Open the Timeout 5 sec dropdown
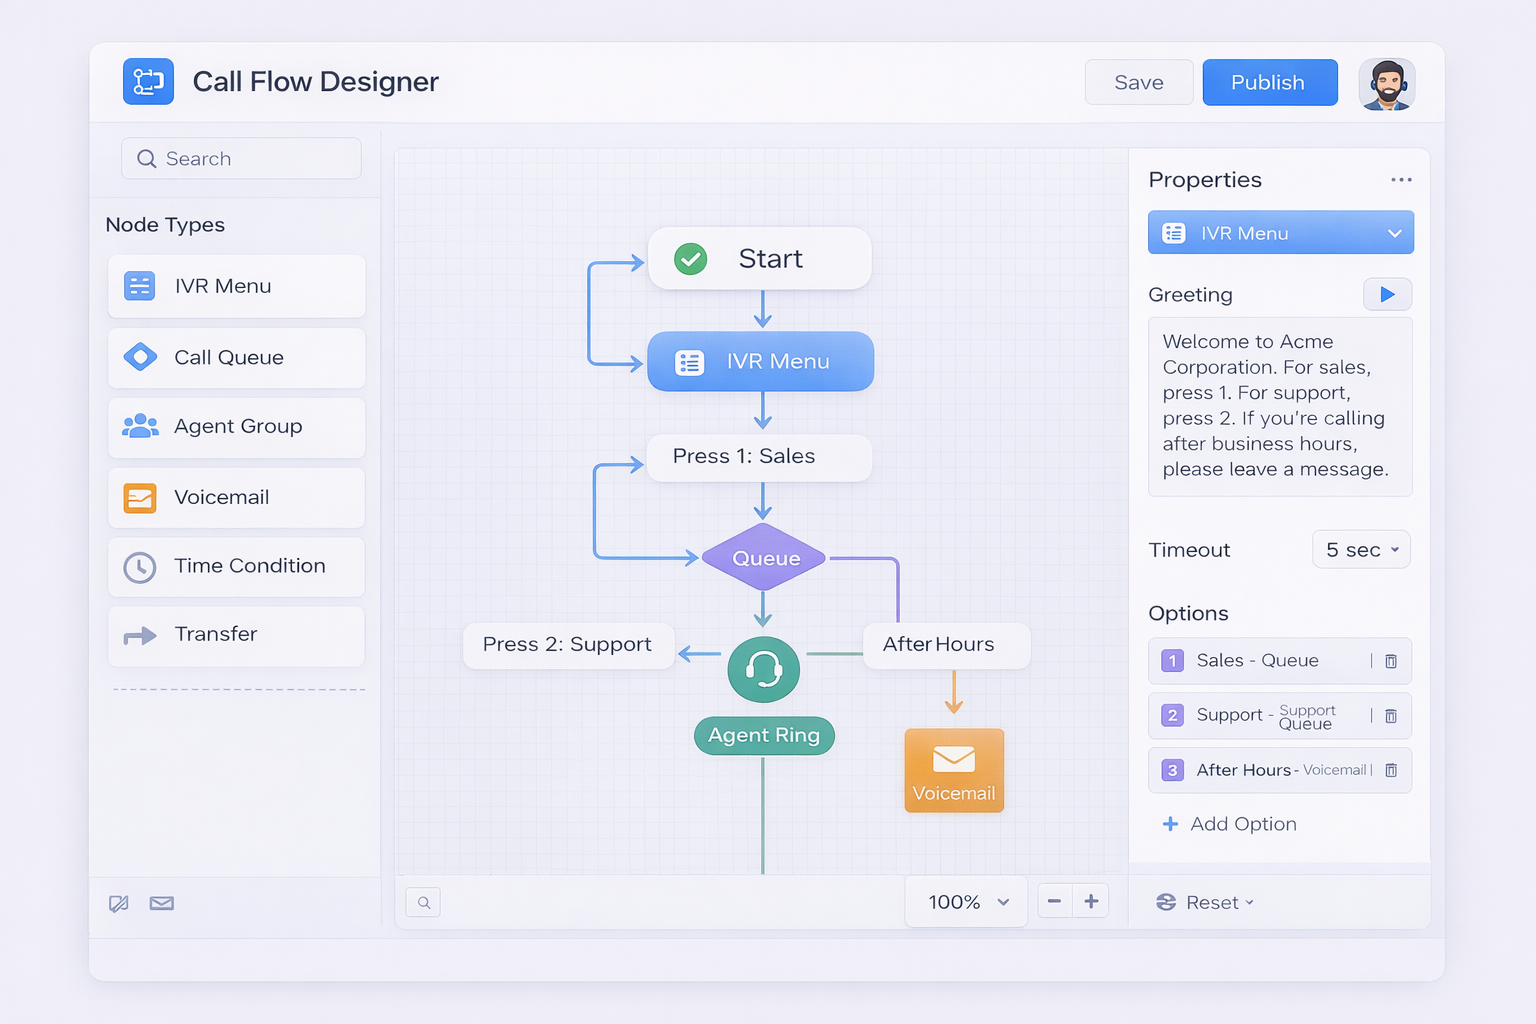 (x=1361, y=549)
